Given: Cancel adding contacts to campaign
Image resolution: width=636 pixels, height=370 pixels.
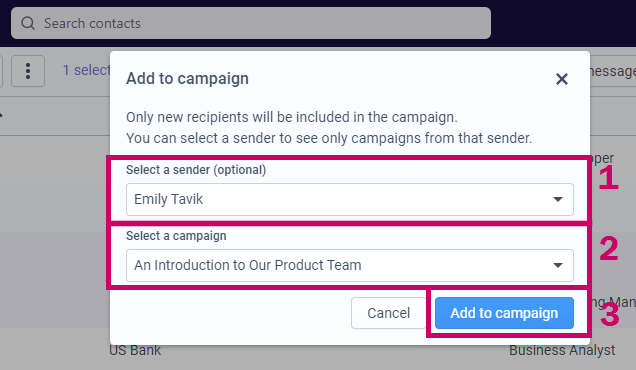Looking at the screenshot, I should (389, 313).
